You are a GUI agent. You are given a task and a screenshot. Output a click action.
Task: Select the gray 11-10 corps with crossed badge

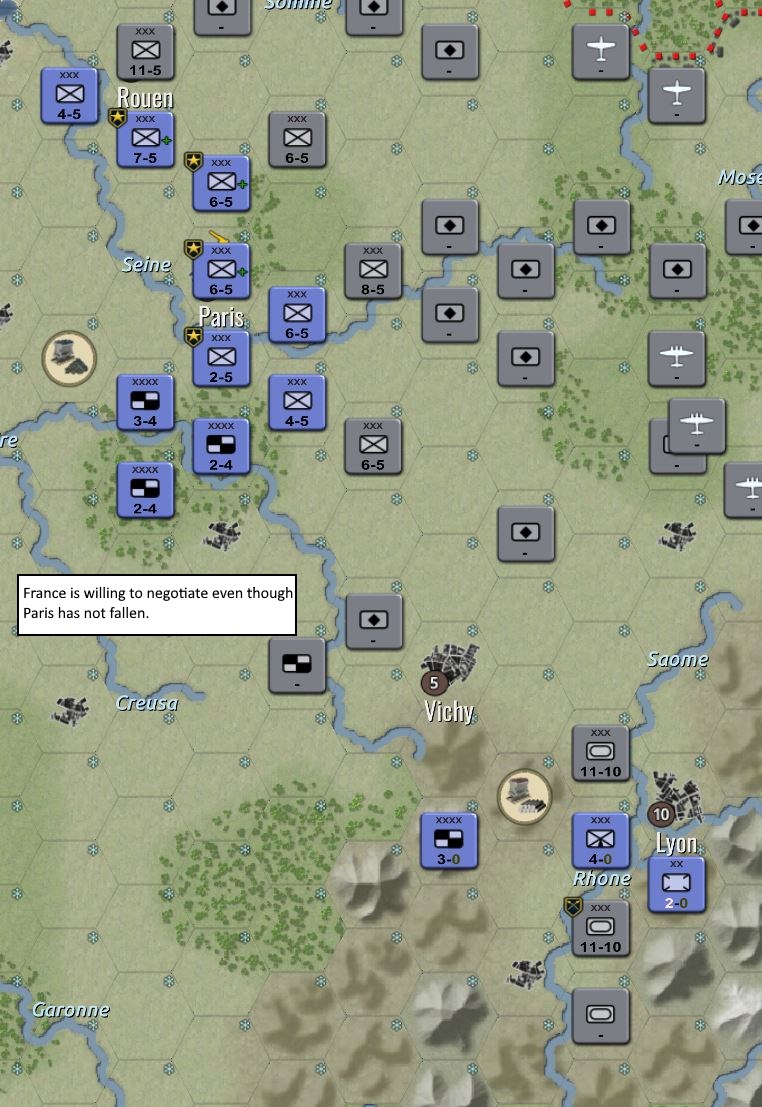point(600,928)
